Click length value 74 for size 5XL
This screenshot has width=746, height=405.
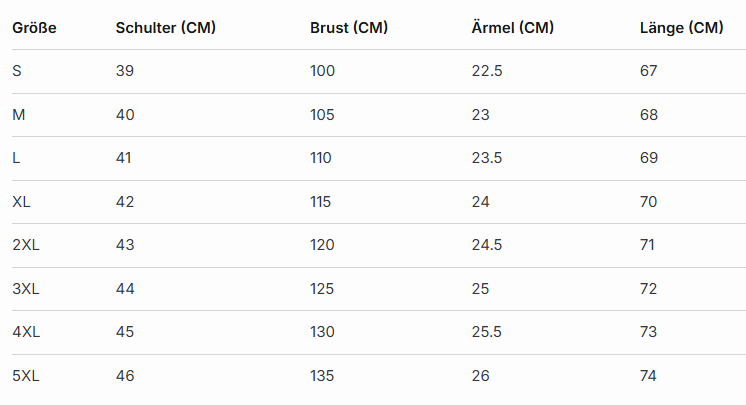(x=649, y=376)
